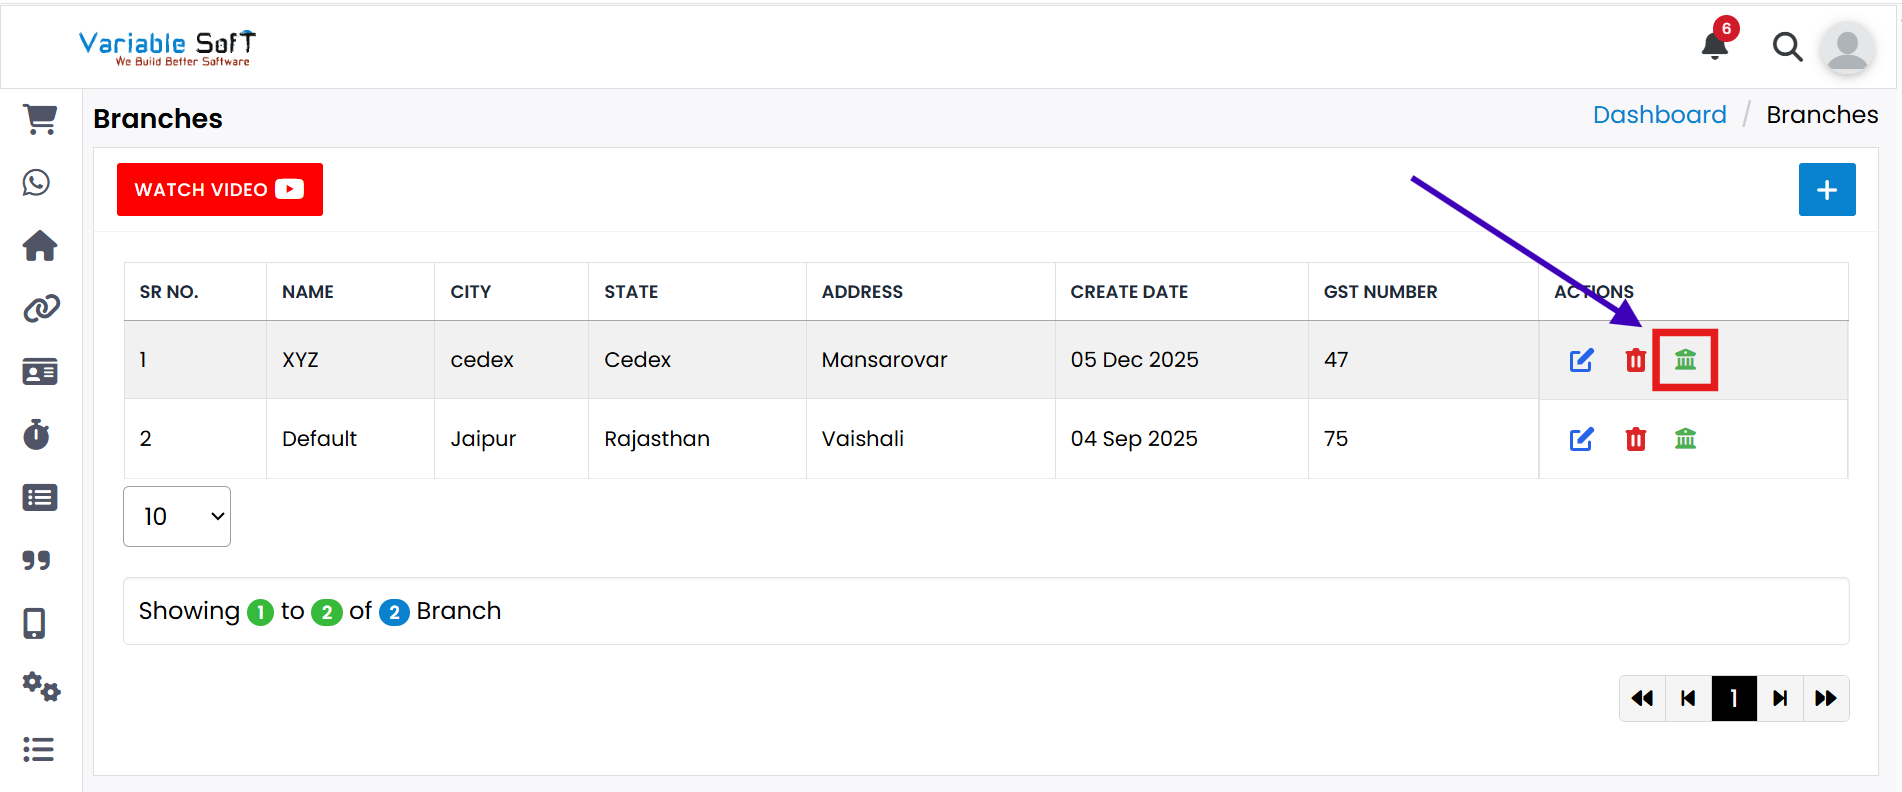This screenshot has height=792, width=1902.
Task: Click the search magnifier icon in header
Action: coord(1788,46)
